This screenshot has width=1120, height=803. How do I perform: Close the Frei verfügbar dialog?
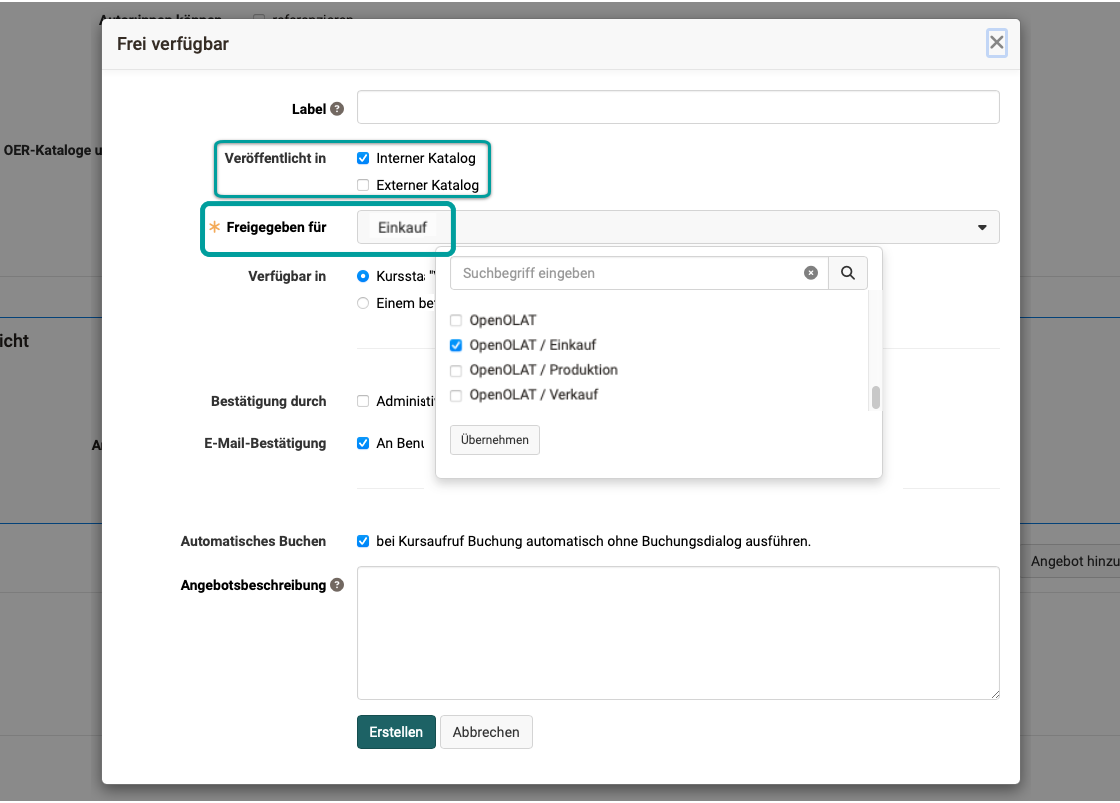[x=996, y=42]
